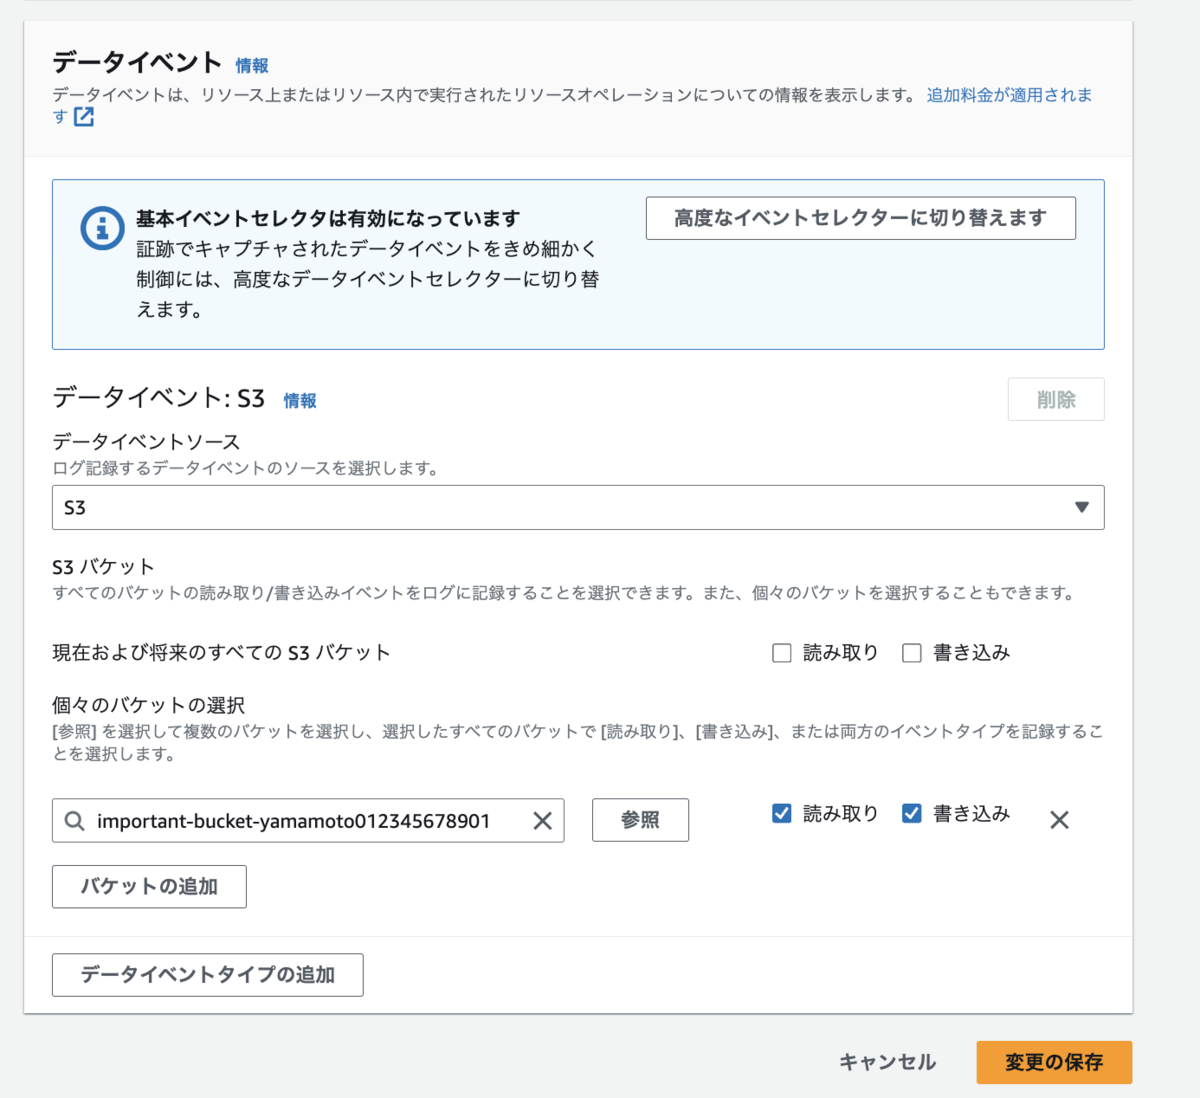This screenshot has width=1200, height=1098.
Task: Click the 基本イベントセレクタは有効になっています alert title
Action: pos(328,218)
